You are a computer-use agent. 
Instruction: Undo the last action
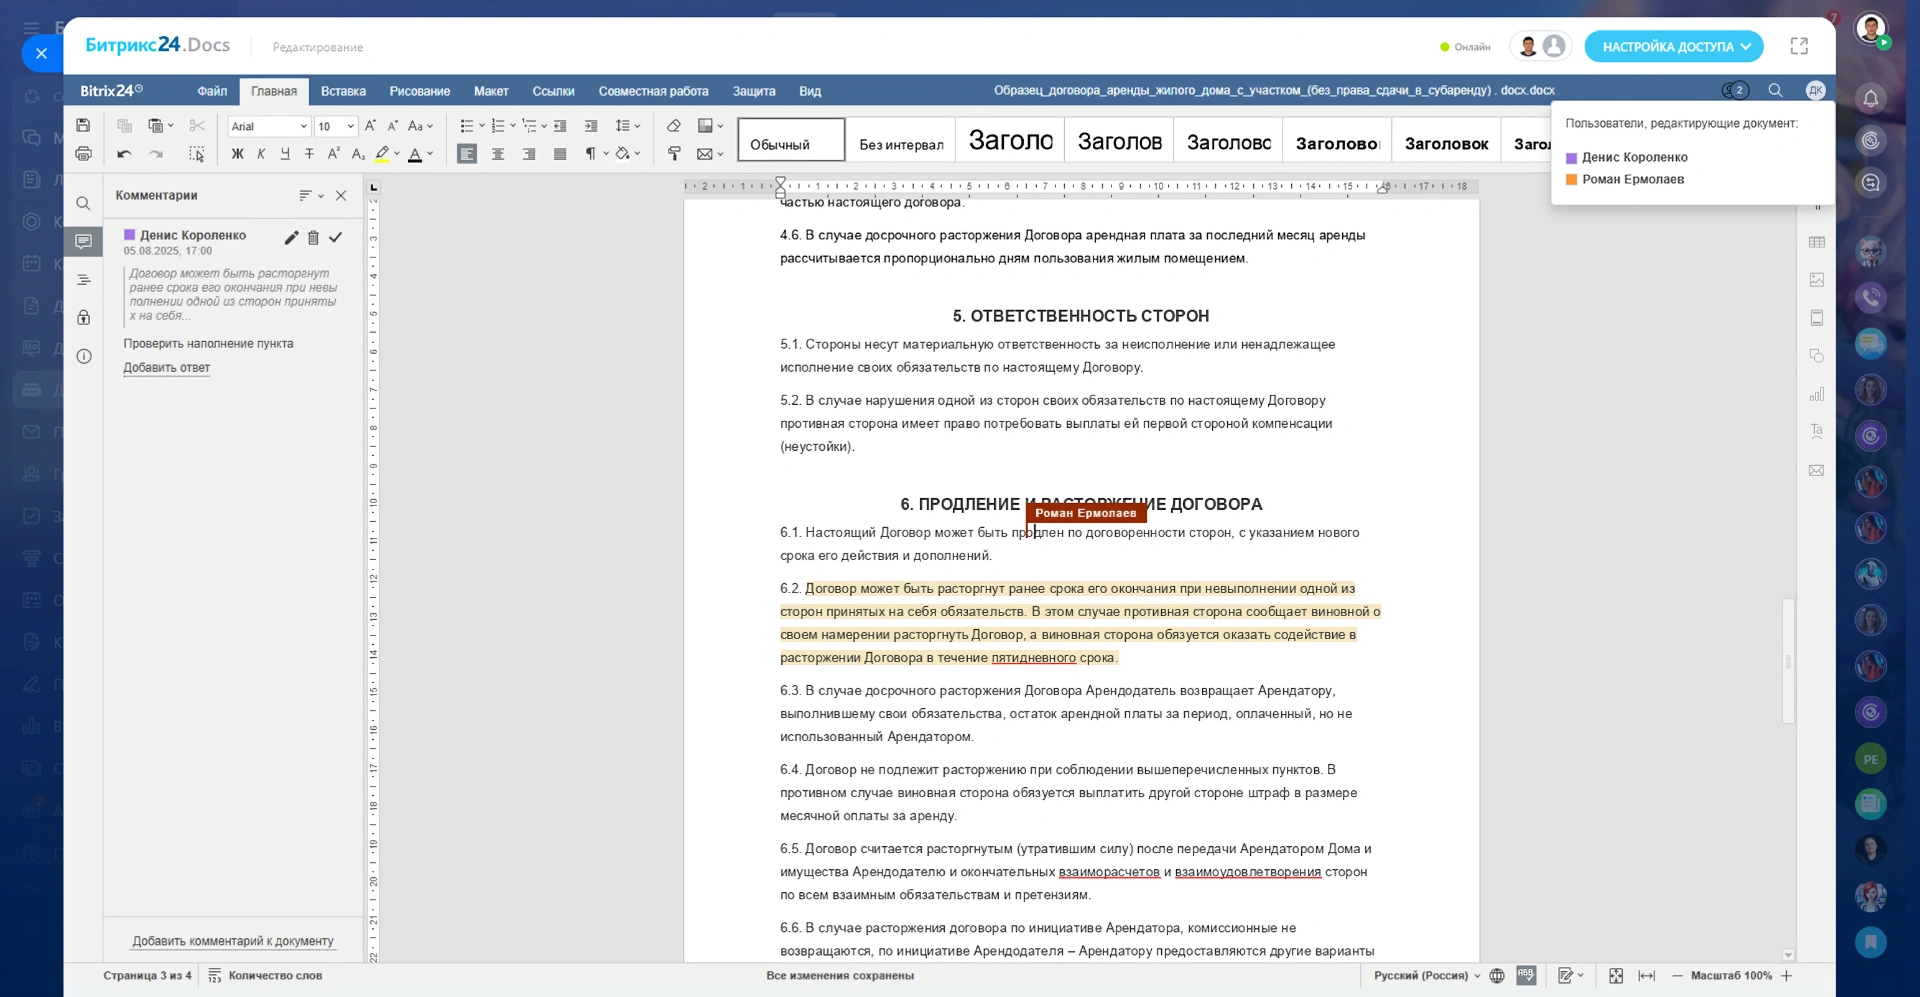pos(124,154)
